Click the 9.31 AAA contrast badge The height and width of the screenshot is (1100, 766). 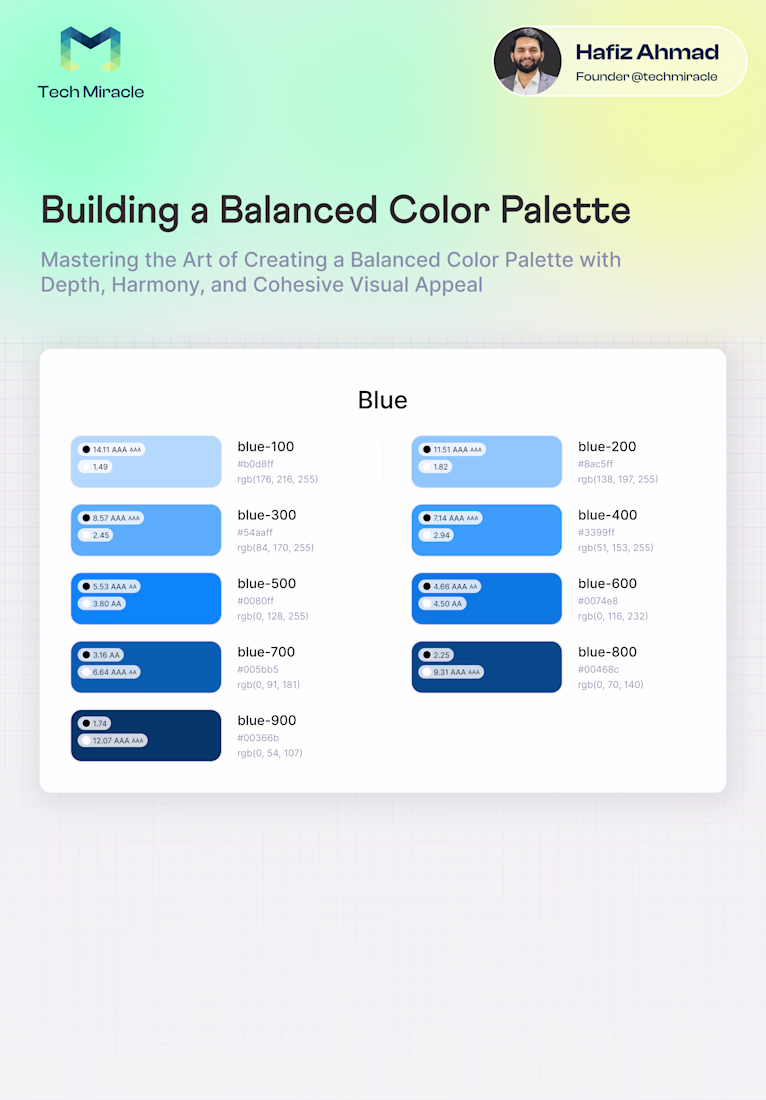click(452, 672)
